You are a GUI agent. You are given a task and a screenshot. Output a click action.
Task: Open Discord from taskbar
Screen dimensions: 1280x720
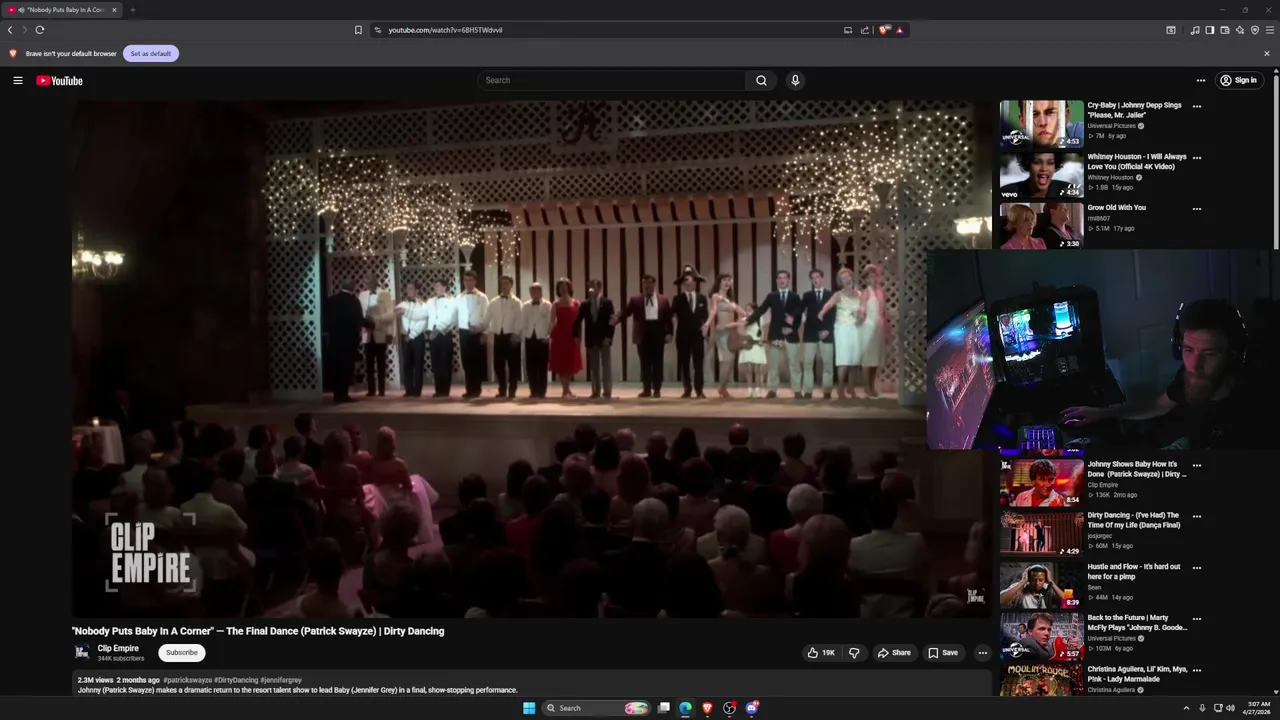[751, 708]
